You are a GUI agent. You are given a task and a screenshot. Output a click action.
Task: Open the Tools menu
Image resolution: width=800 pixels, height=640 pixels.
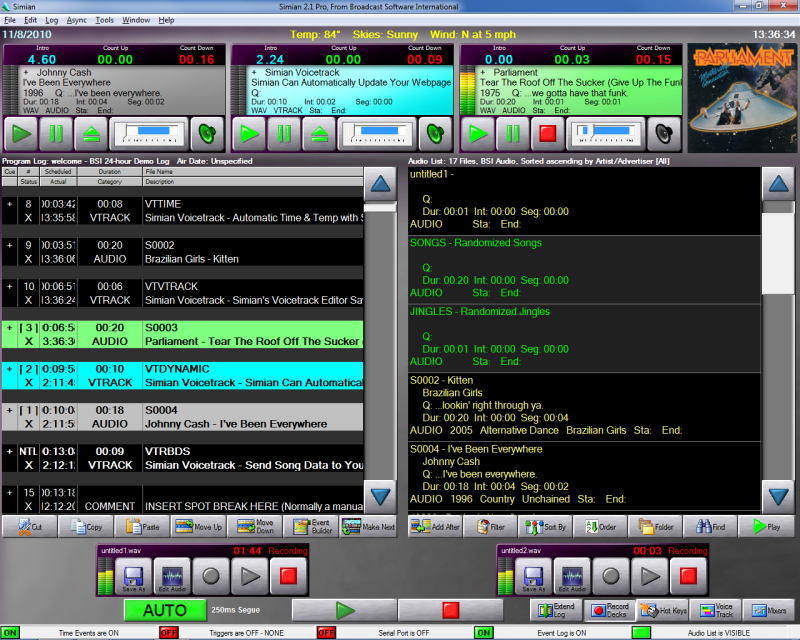(x=105, y=20)
